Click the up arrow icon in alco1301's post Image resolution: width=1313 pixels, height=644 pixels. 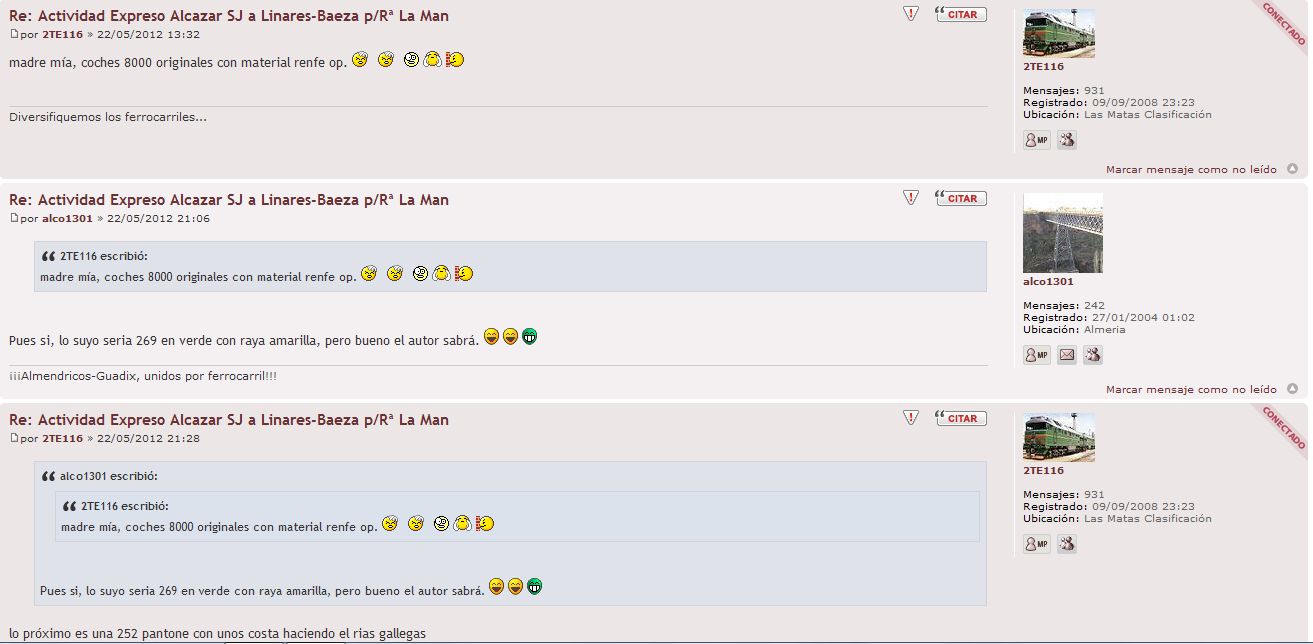click(x=1292, y=389)
